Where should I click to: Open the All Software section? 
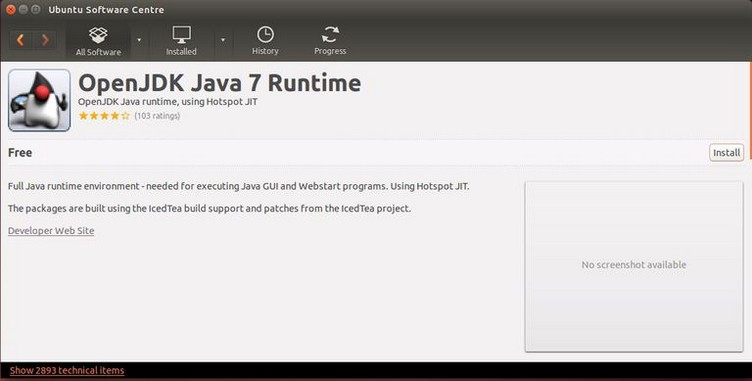[98, 42]
